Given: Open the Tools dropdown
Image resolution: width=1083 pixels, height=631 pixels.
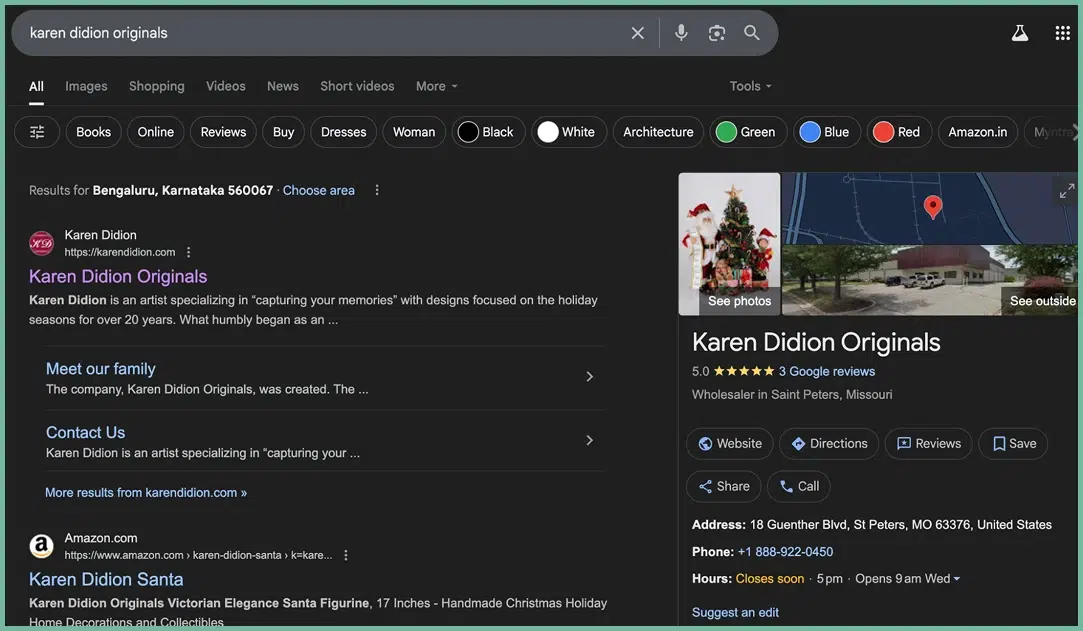Looking at the screenshot, I should [750, 86].
